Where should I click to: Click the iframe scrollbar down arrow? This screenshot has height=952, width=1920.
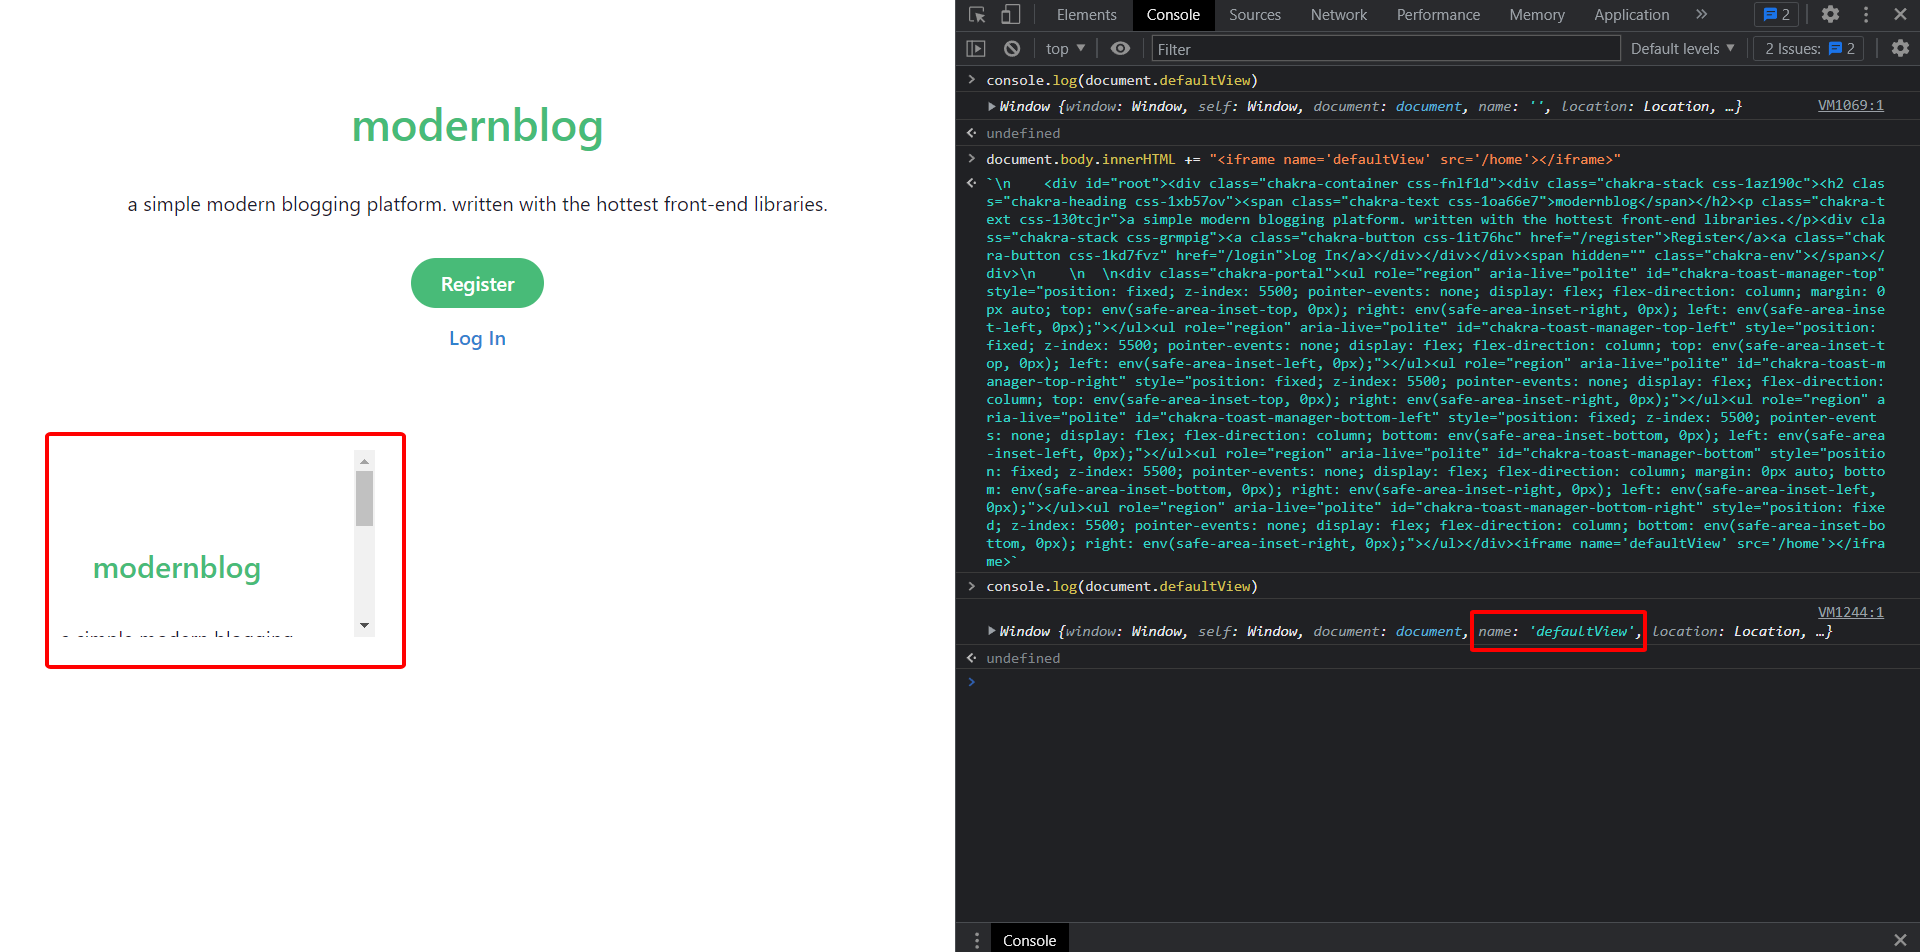pyautogui.click(x=364, y=625)
